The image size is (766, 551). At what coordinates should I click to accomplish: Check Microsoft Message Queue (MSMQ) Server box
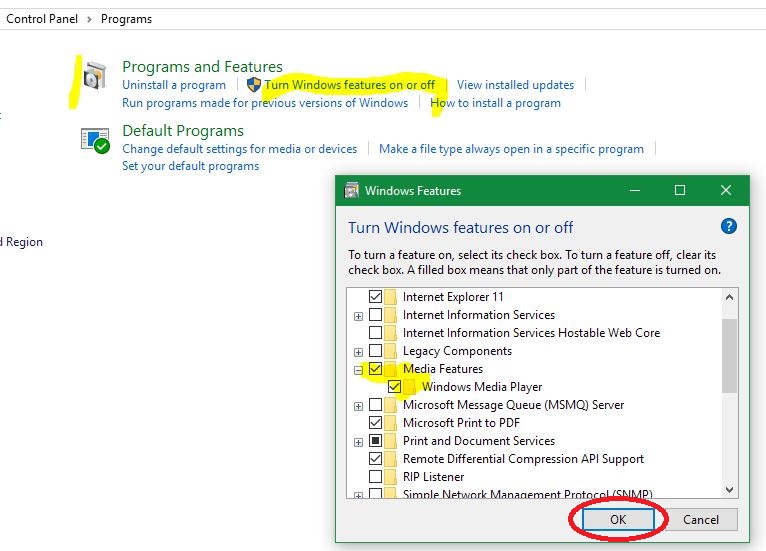point(375,404)
